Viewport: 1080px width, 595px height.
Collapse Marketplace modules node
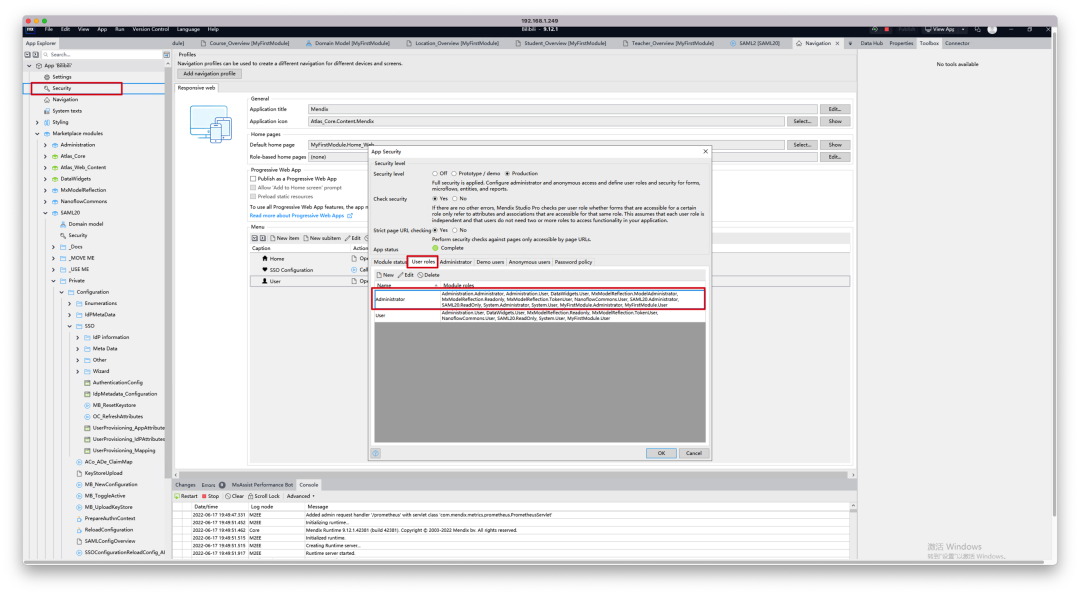tap(37, 134)
